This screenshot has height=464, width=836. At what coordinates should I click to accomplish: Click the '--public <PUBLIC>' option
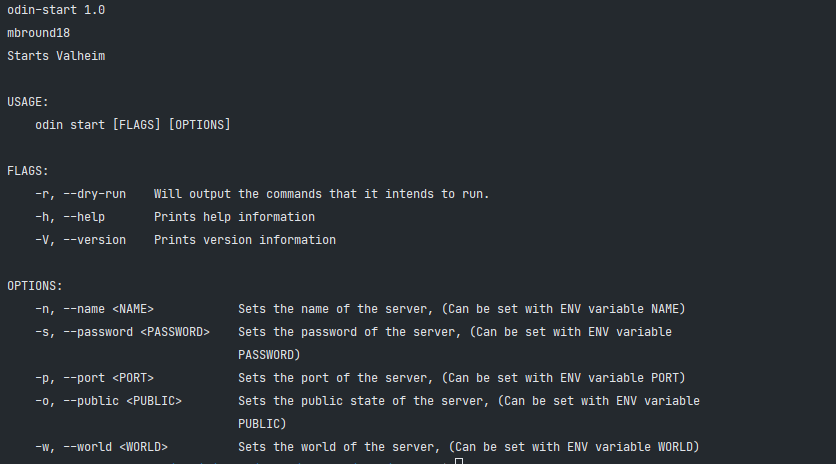[122, 401]
